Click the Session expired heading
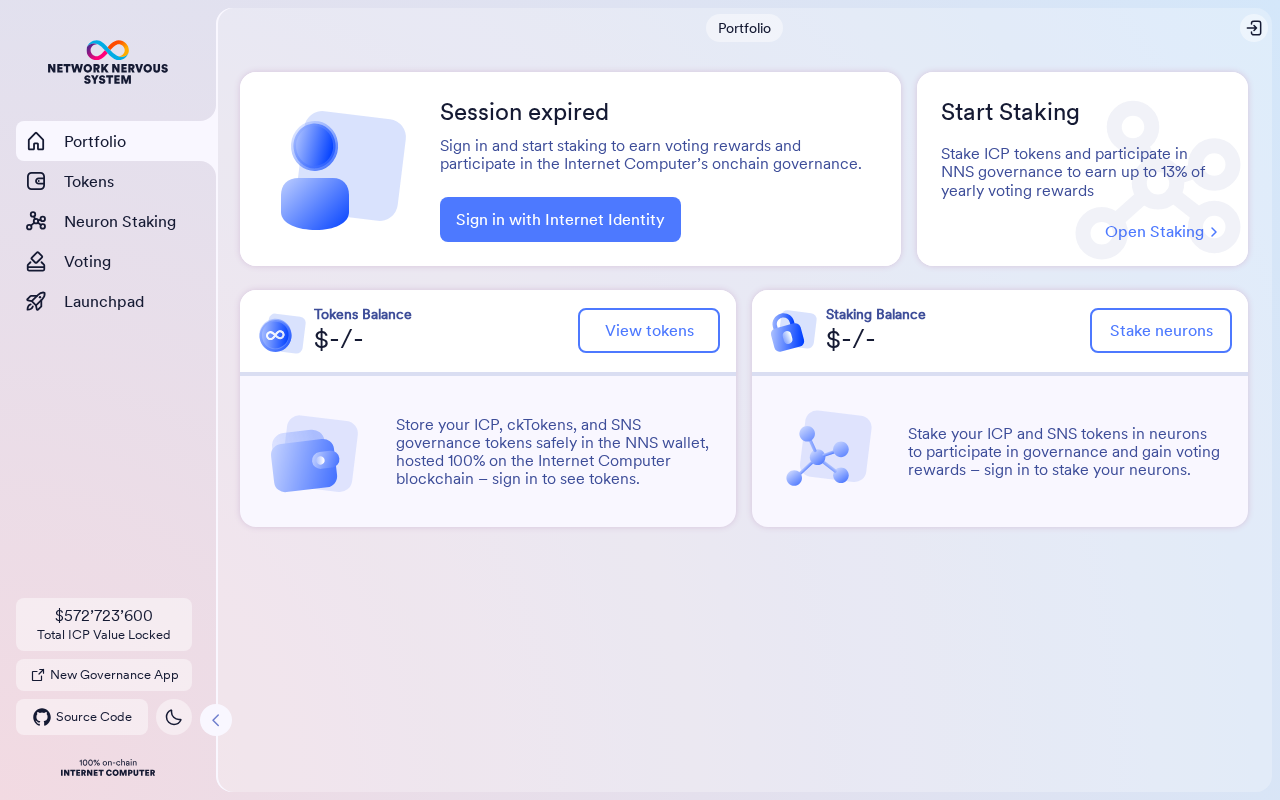Screen dimensions: 1280x800 pos(524,112)
